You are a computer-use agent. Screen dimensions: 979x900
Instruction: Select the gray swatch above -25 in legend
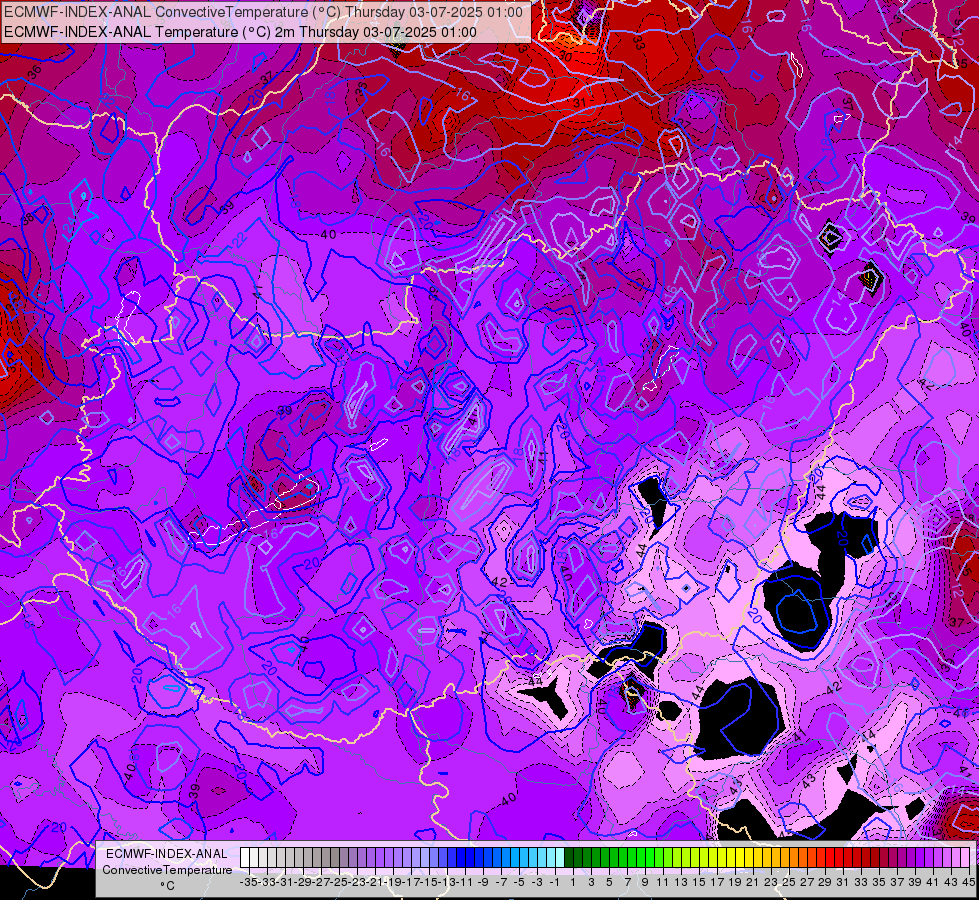click(335, 857)
